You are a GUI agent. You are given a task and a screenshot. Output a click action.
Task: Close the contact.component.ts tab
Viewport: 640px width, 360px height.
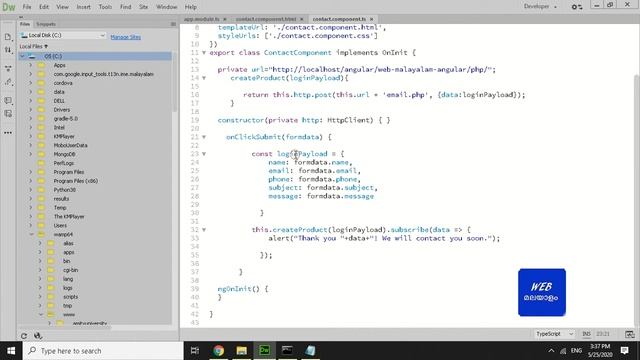pyautogui.click(x=371, y=19)
